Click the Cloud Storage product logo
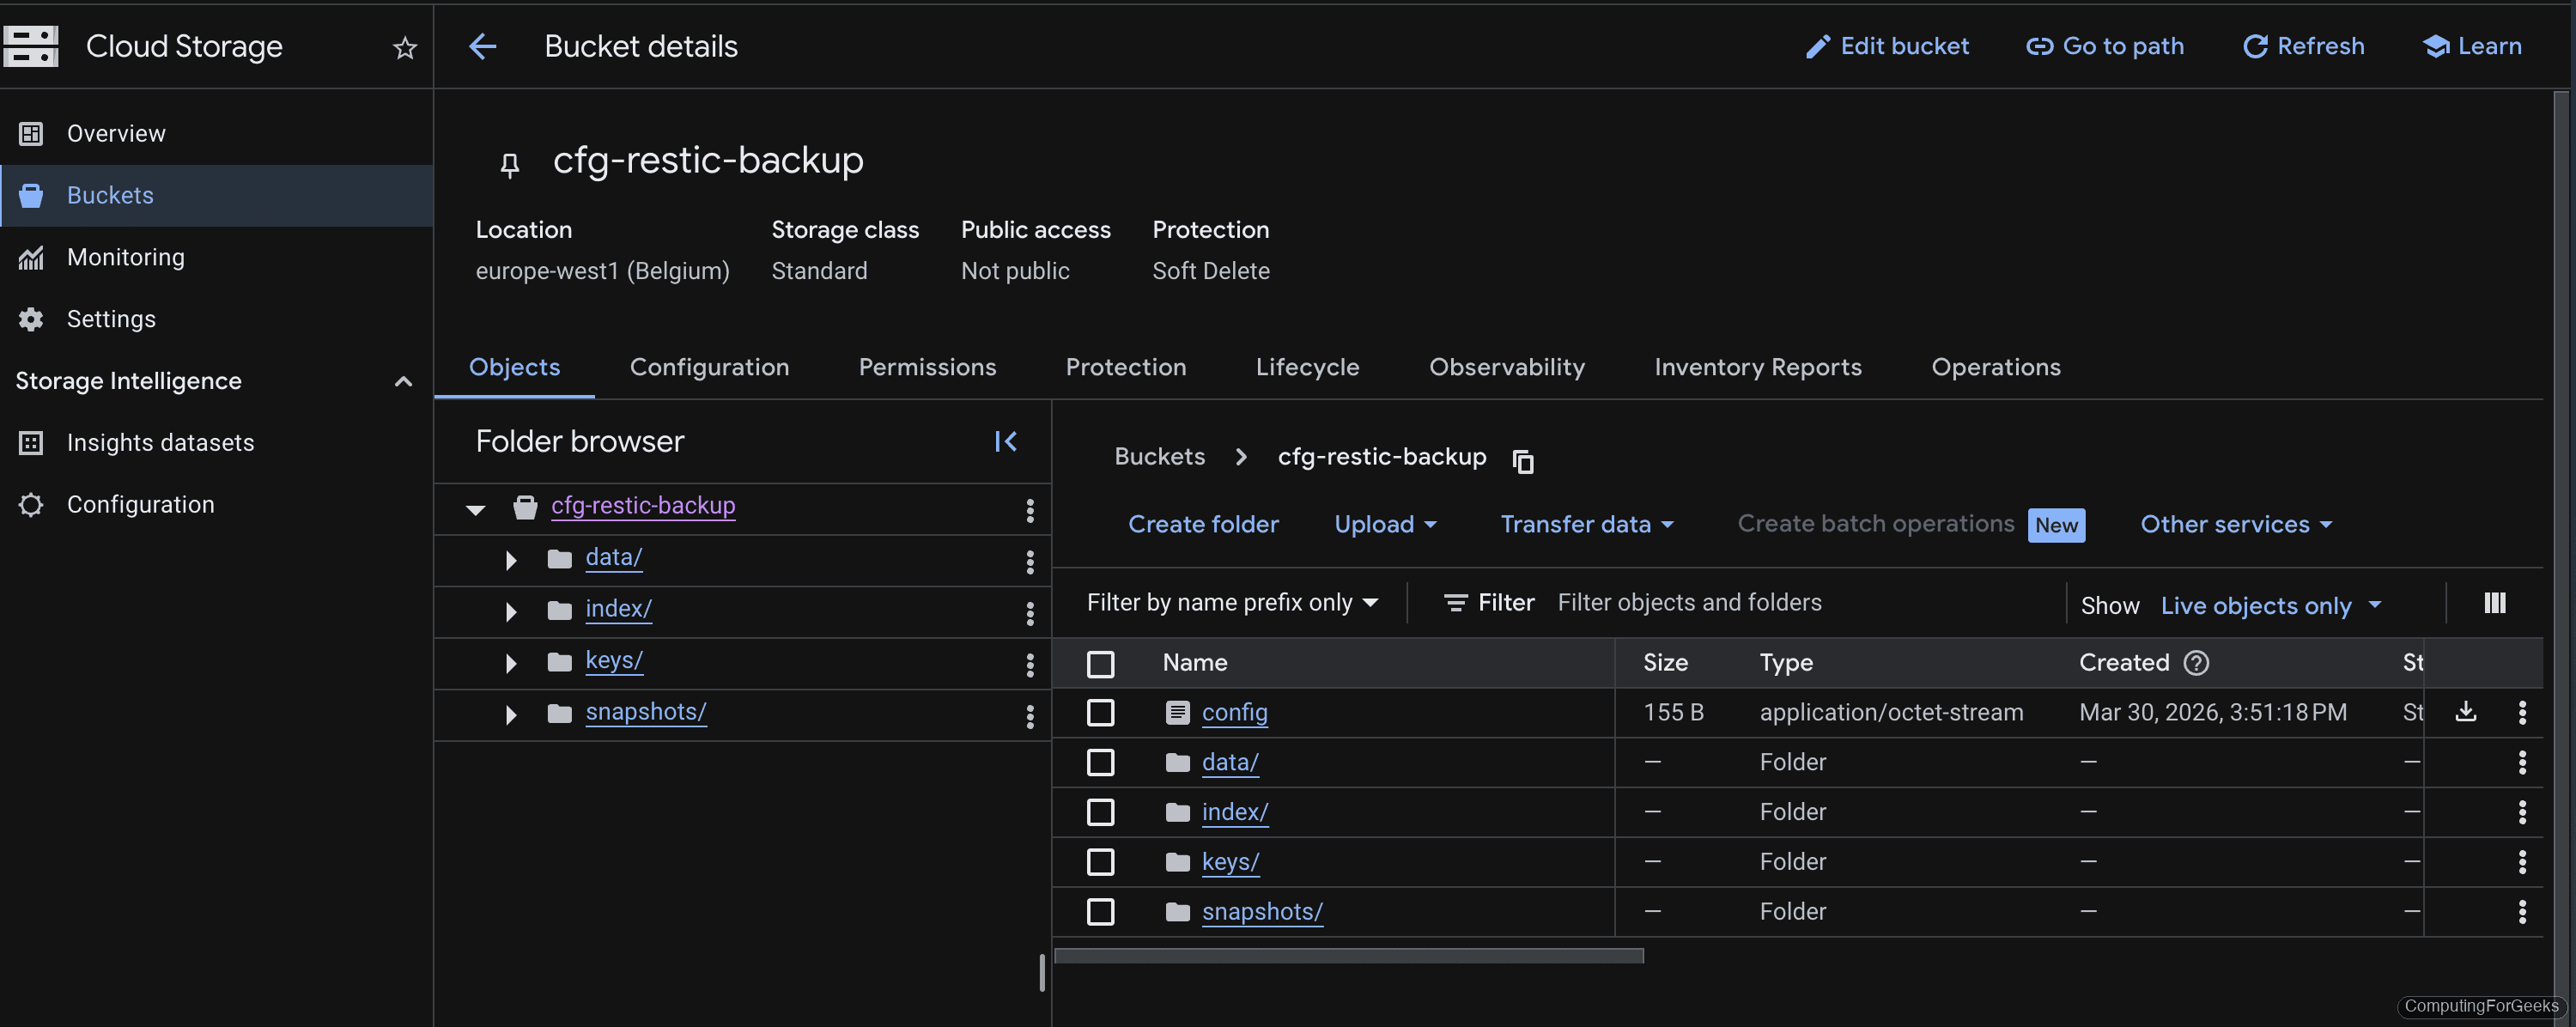This screenshot has height=1027, width=2576. click(31, 46)
